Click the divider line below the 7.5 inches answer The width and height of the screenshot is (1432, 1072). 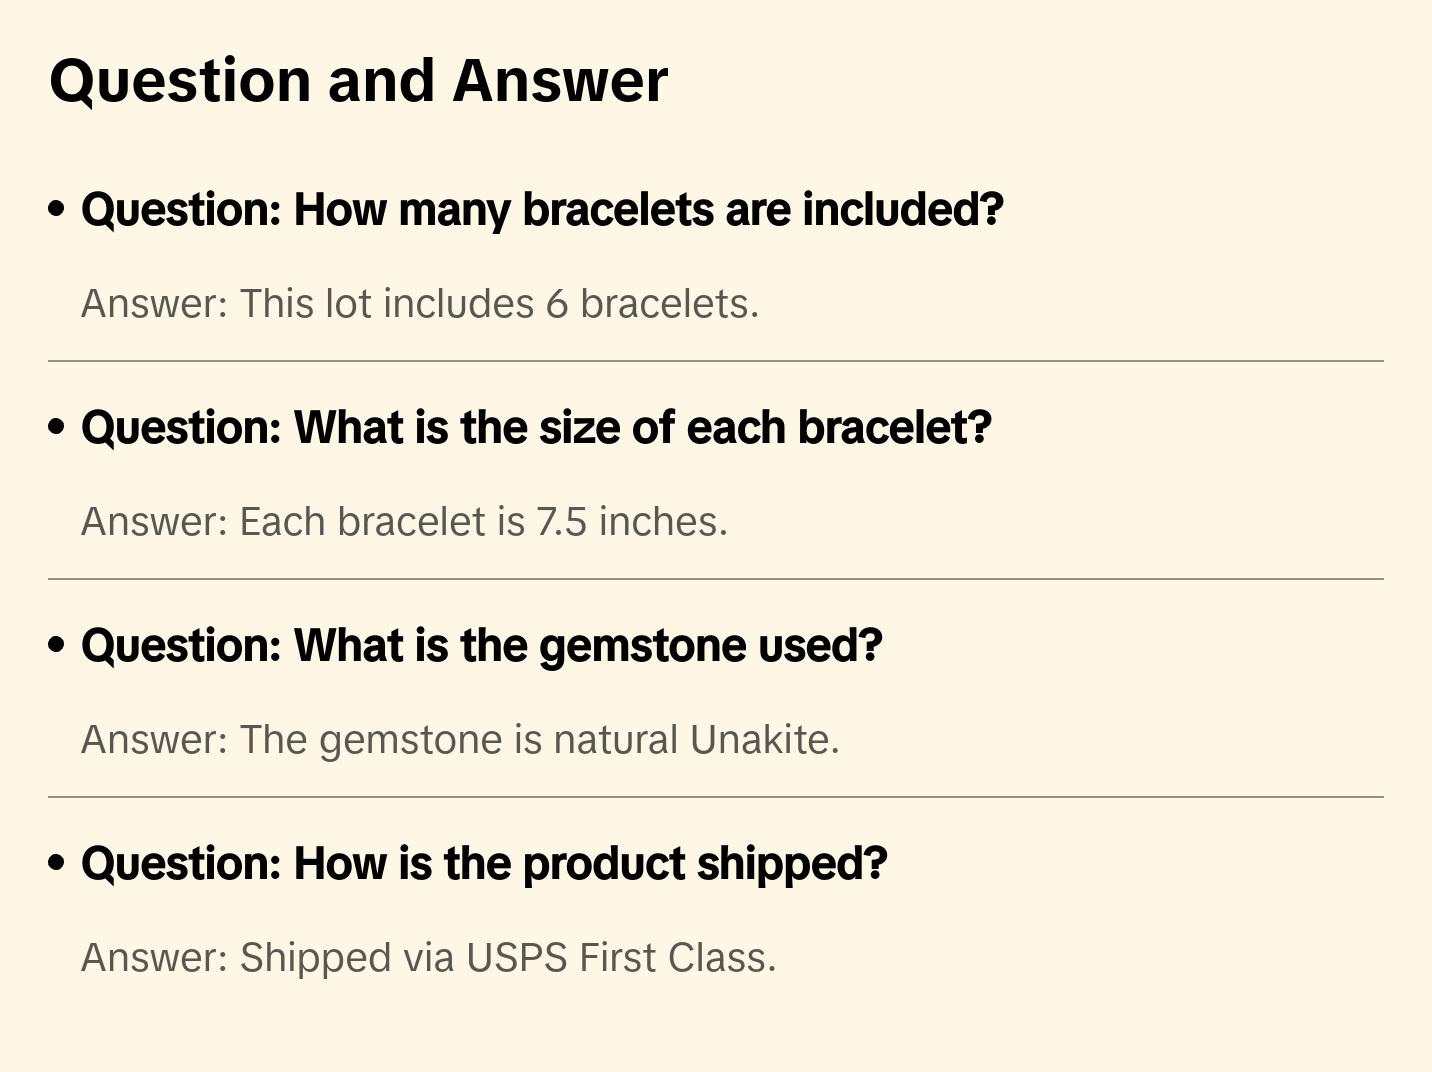point(716,579)
